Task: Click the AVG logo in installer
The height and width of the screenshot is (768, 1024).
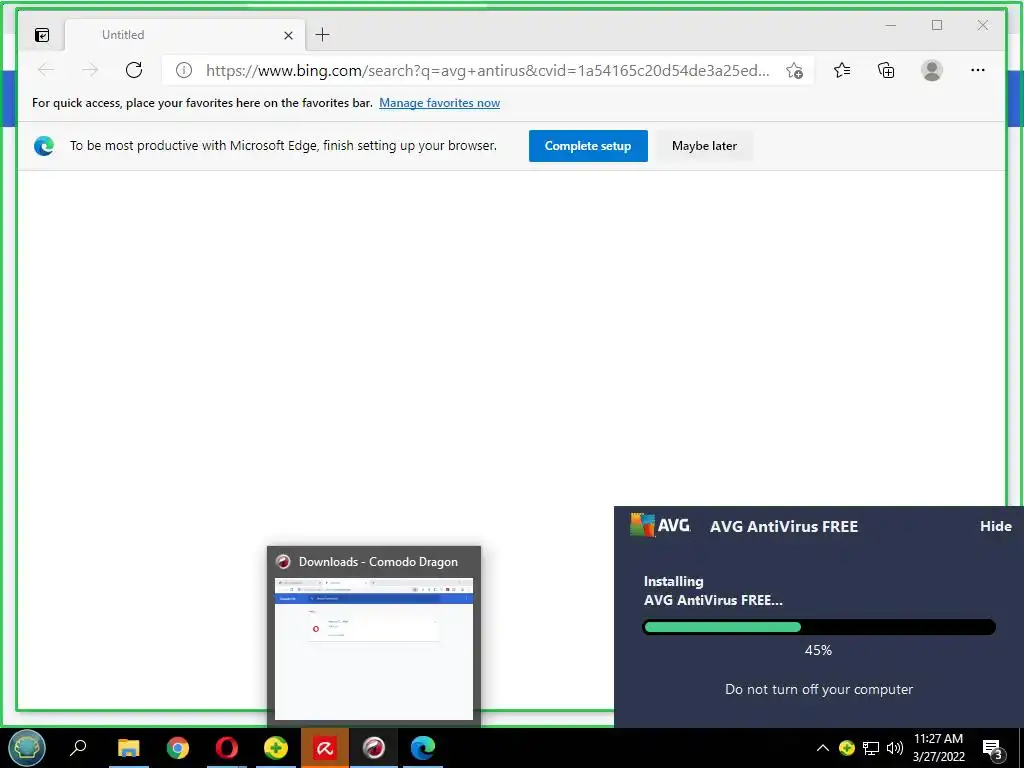Action: click(x=660, y=525)
